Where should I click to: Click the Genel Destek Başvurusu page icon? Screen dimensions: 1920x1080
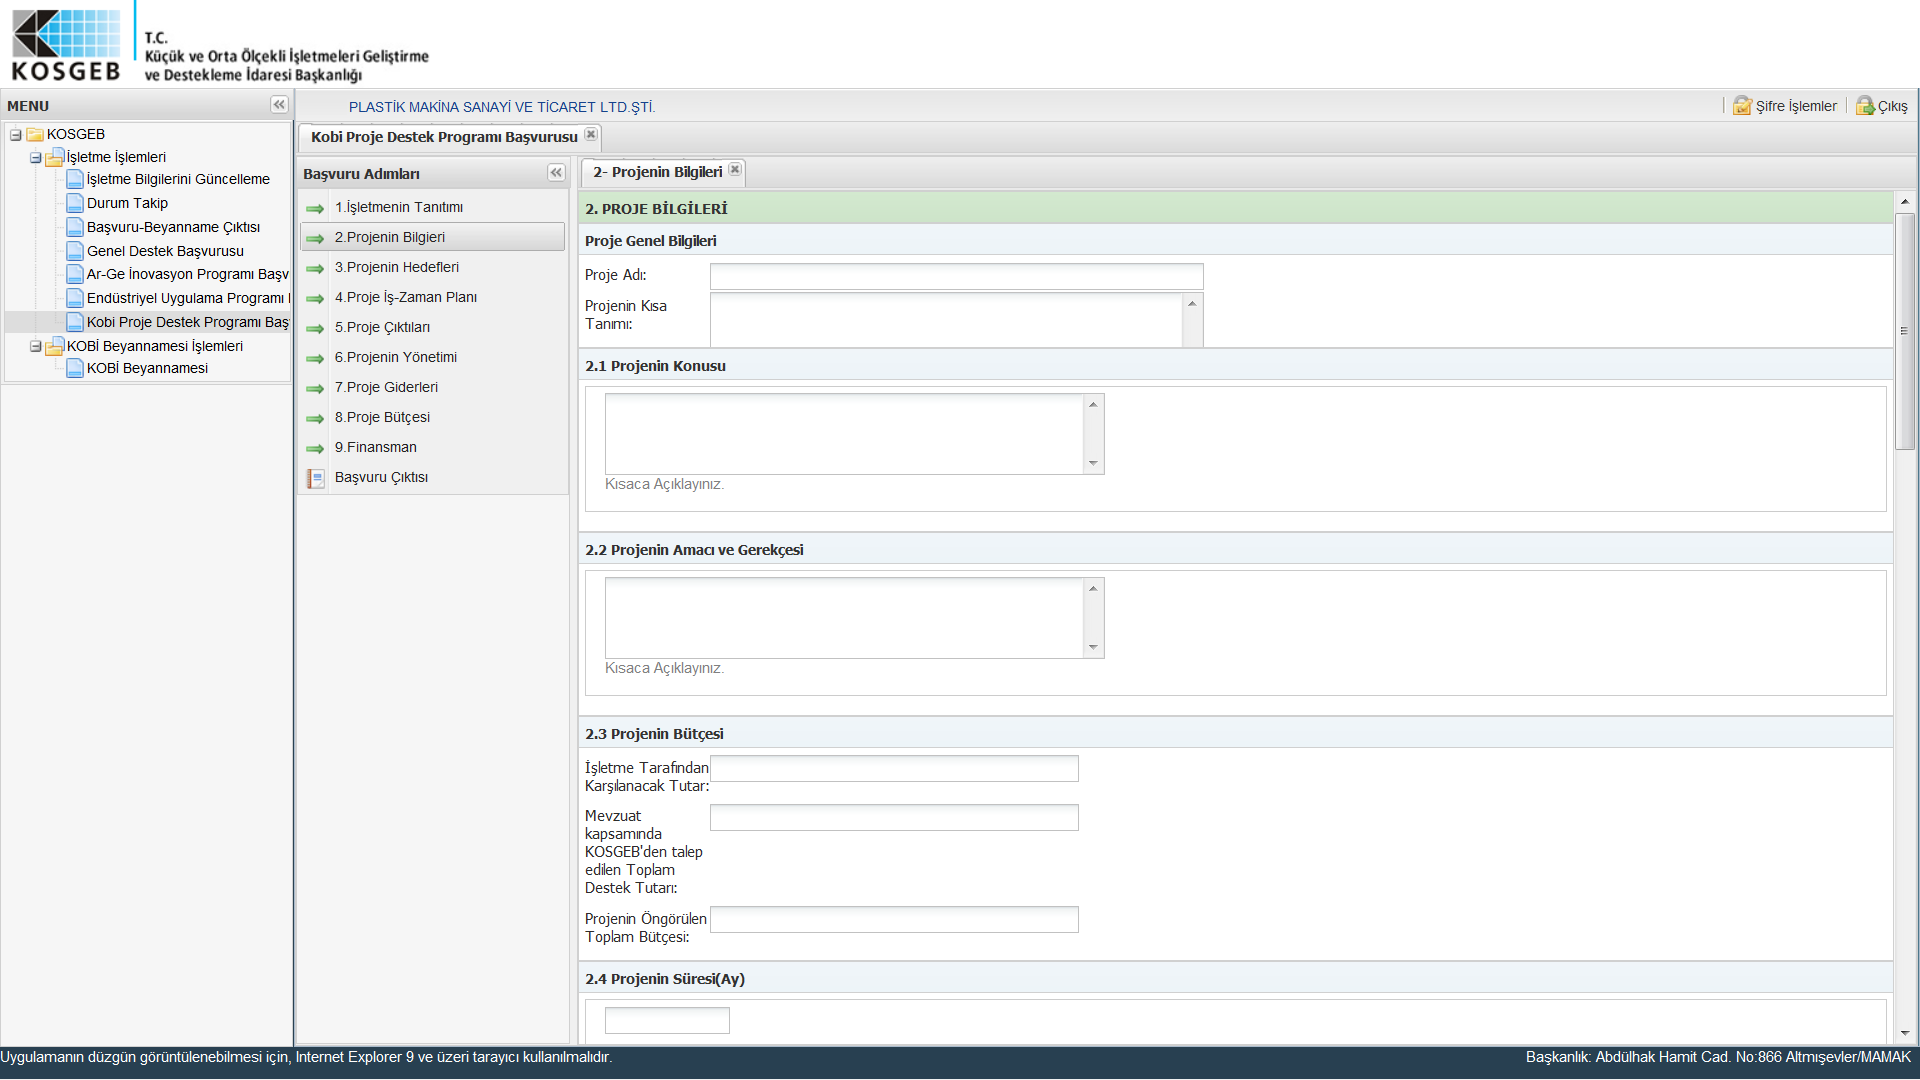pos(75,250)
